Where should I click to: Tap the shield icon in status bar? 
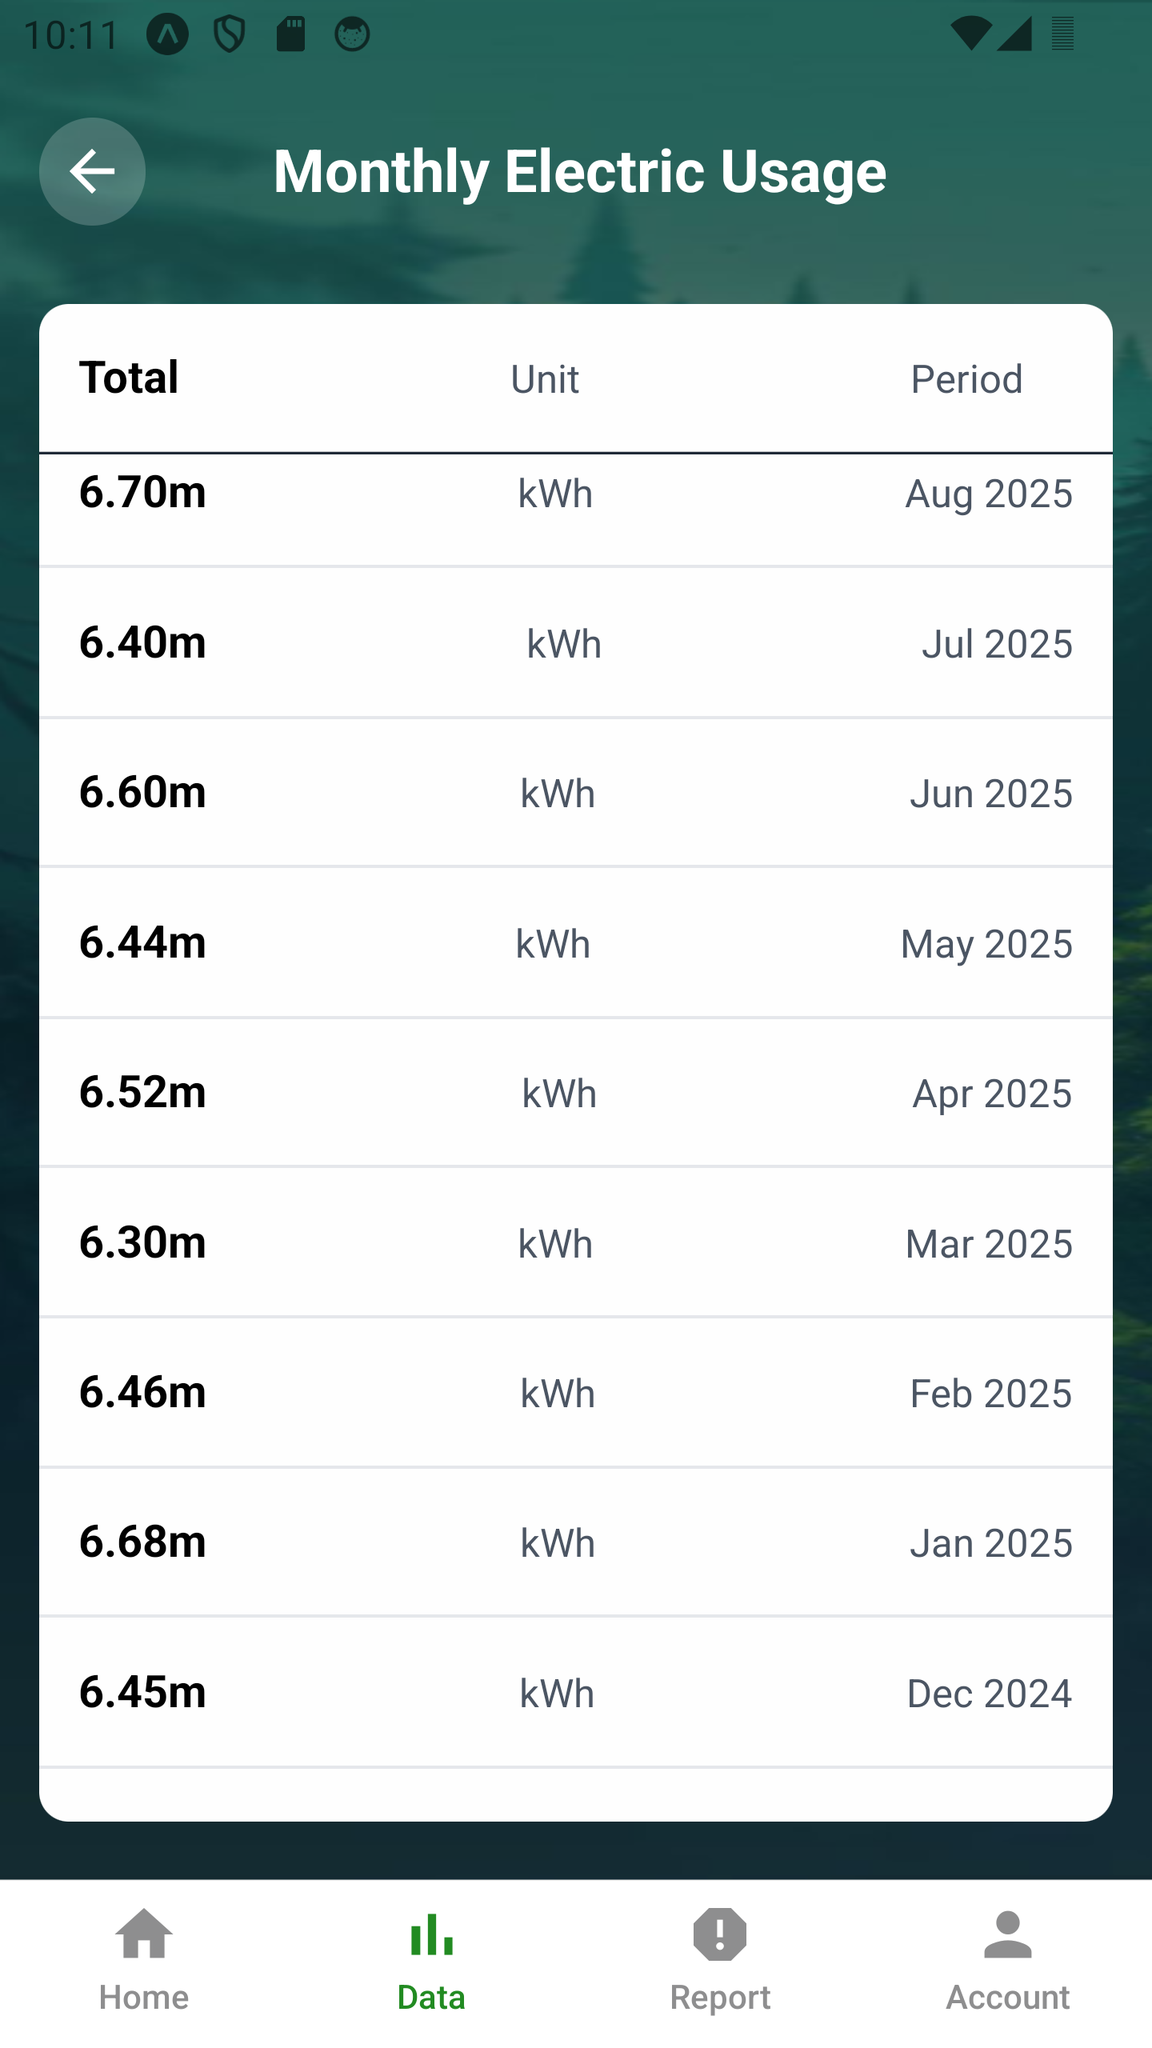[230, 35]
